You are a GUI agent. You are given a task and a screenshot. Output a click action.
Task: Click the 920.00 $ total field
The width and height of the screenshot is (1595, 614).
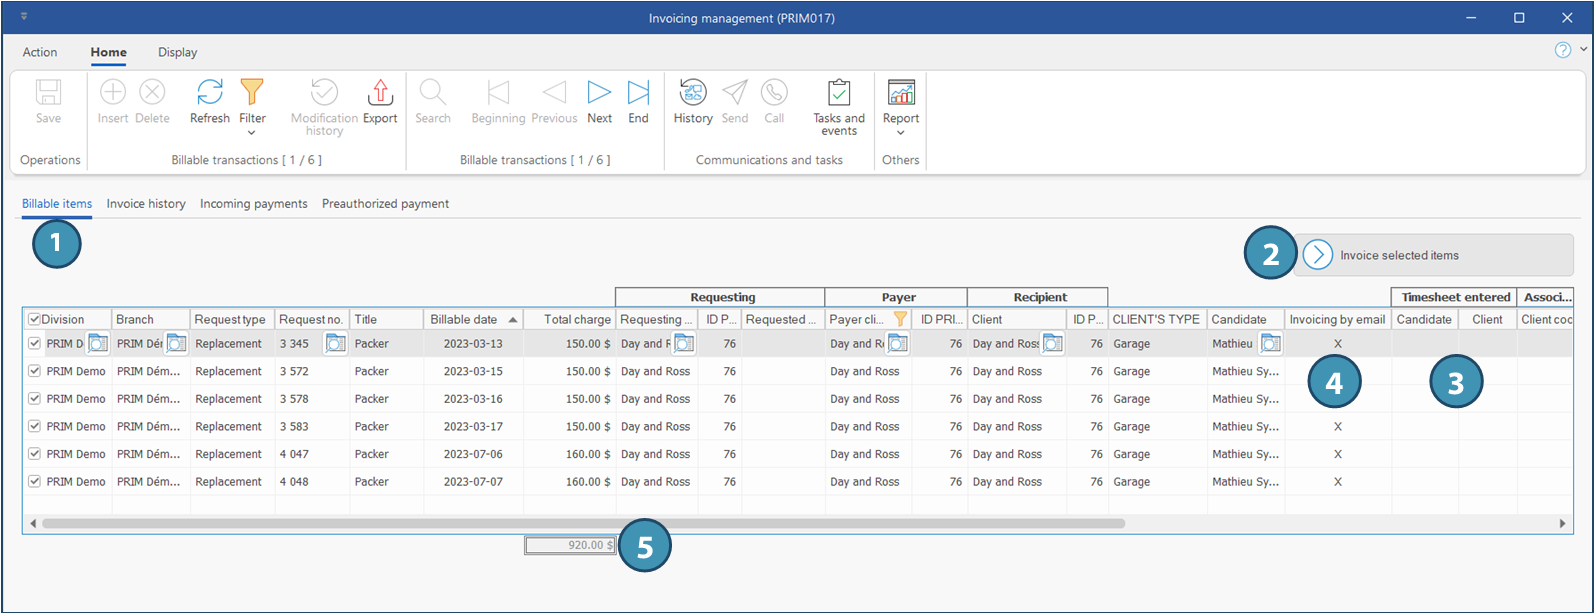570,546
